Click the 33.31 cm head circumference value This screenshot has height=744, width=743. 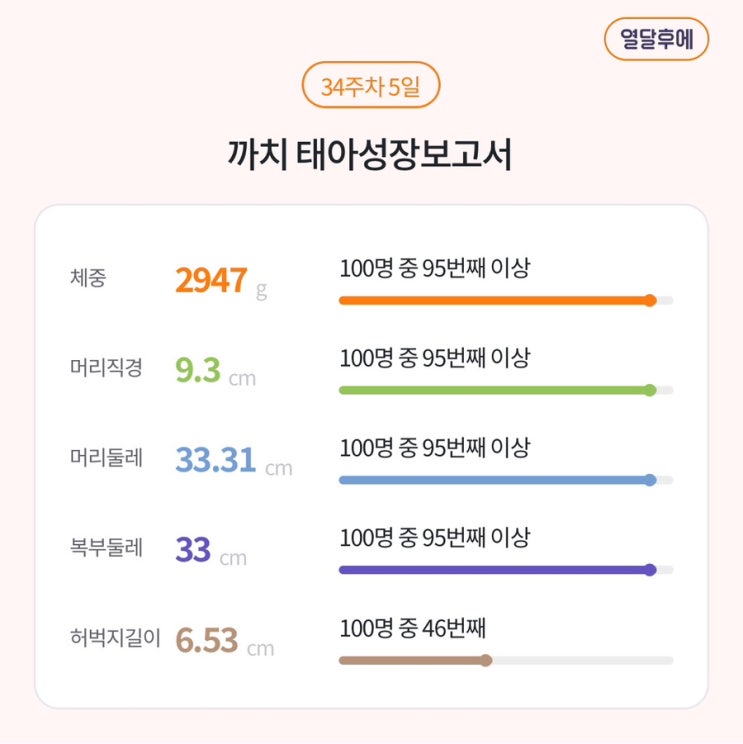[x=233, y=462]
